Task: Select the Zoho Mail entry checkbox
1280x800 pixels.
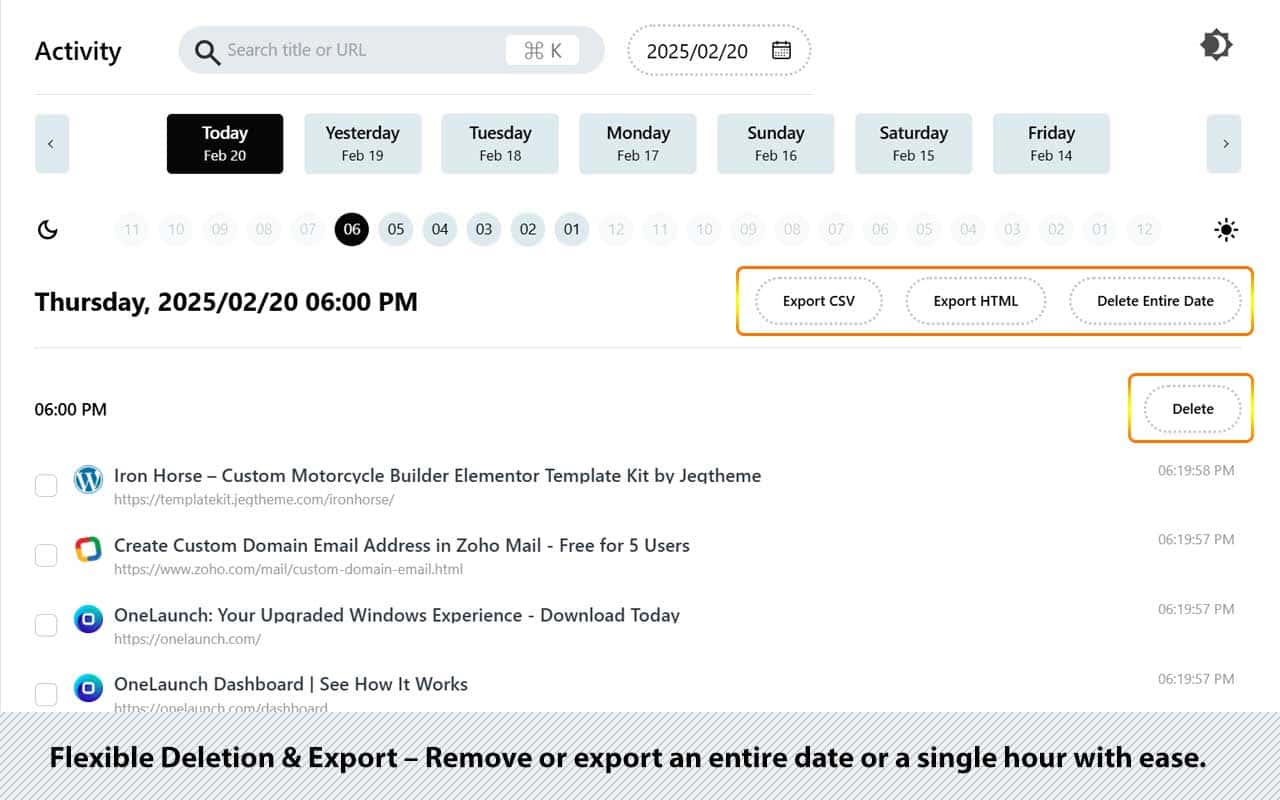Action: [46, 555]
